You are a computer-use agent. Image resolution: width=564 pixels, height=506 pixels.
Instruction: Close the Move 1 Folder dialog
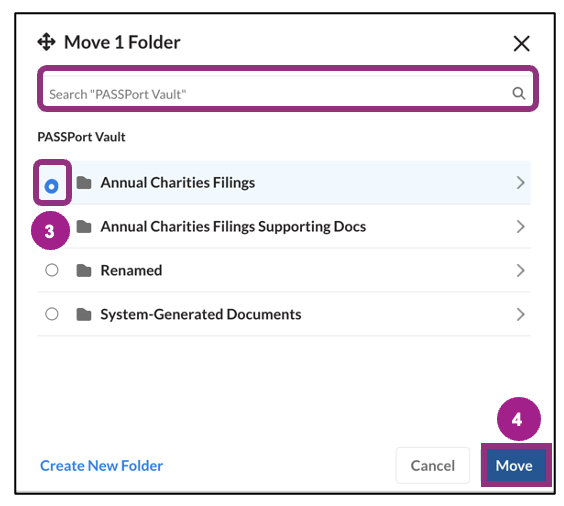(x=522, y=44)
